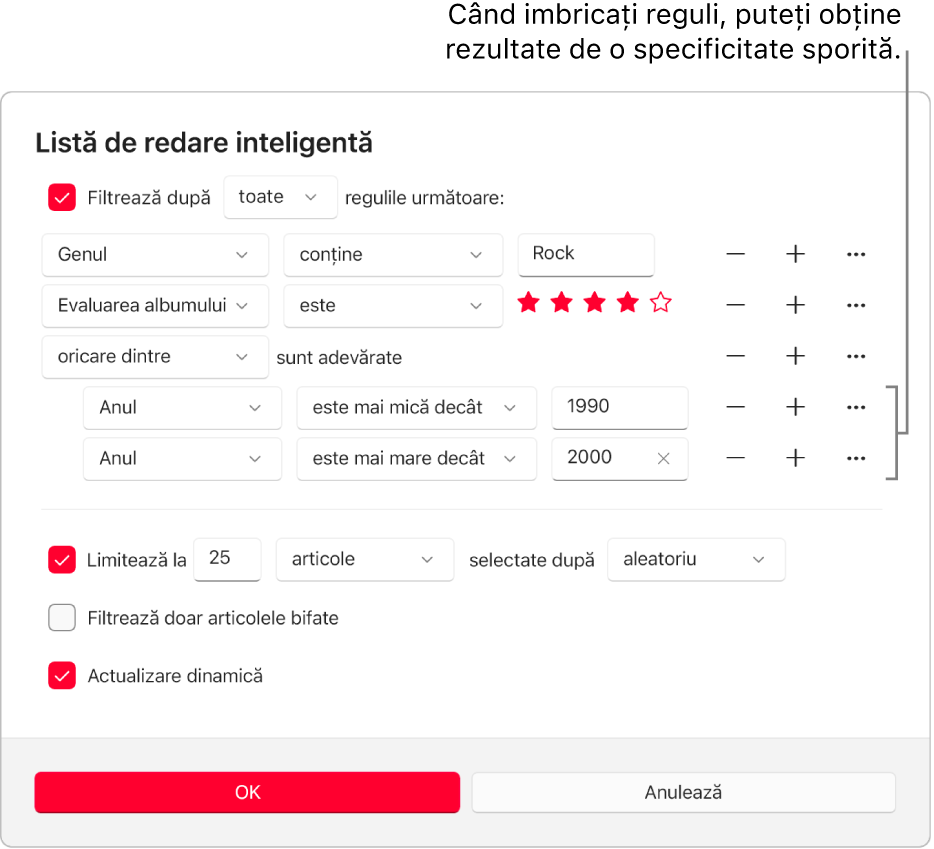
Task: Remove the oricare dintre rule group
Action: [735, 357]
